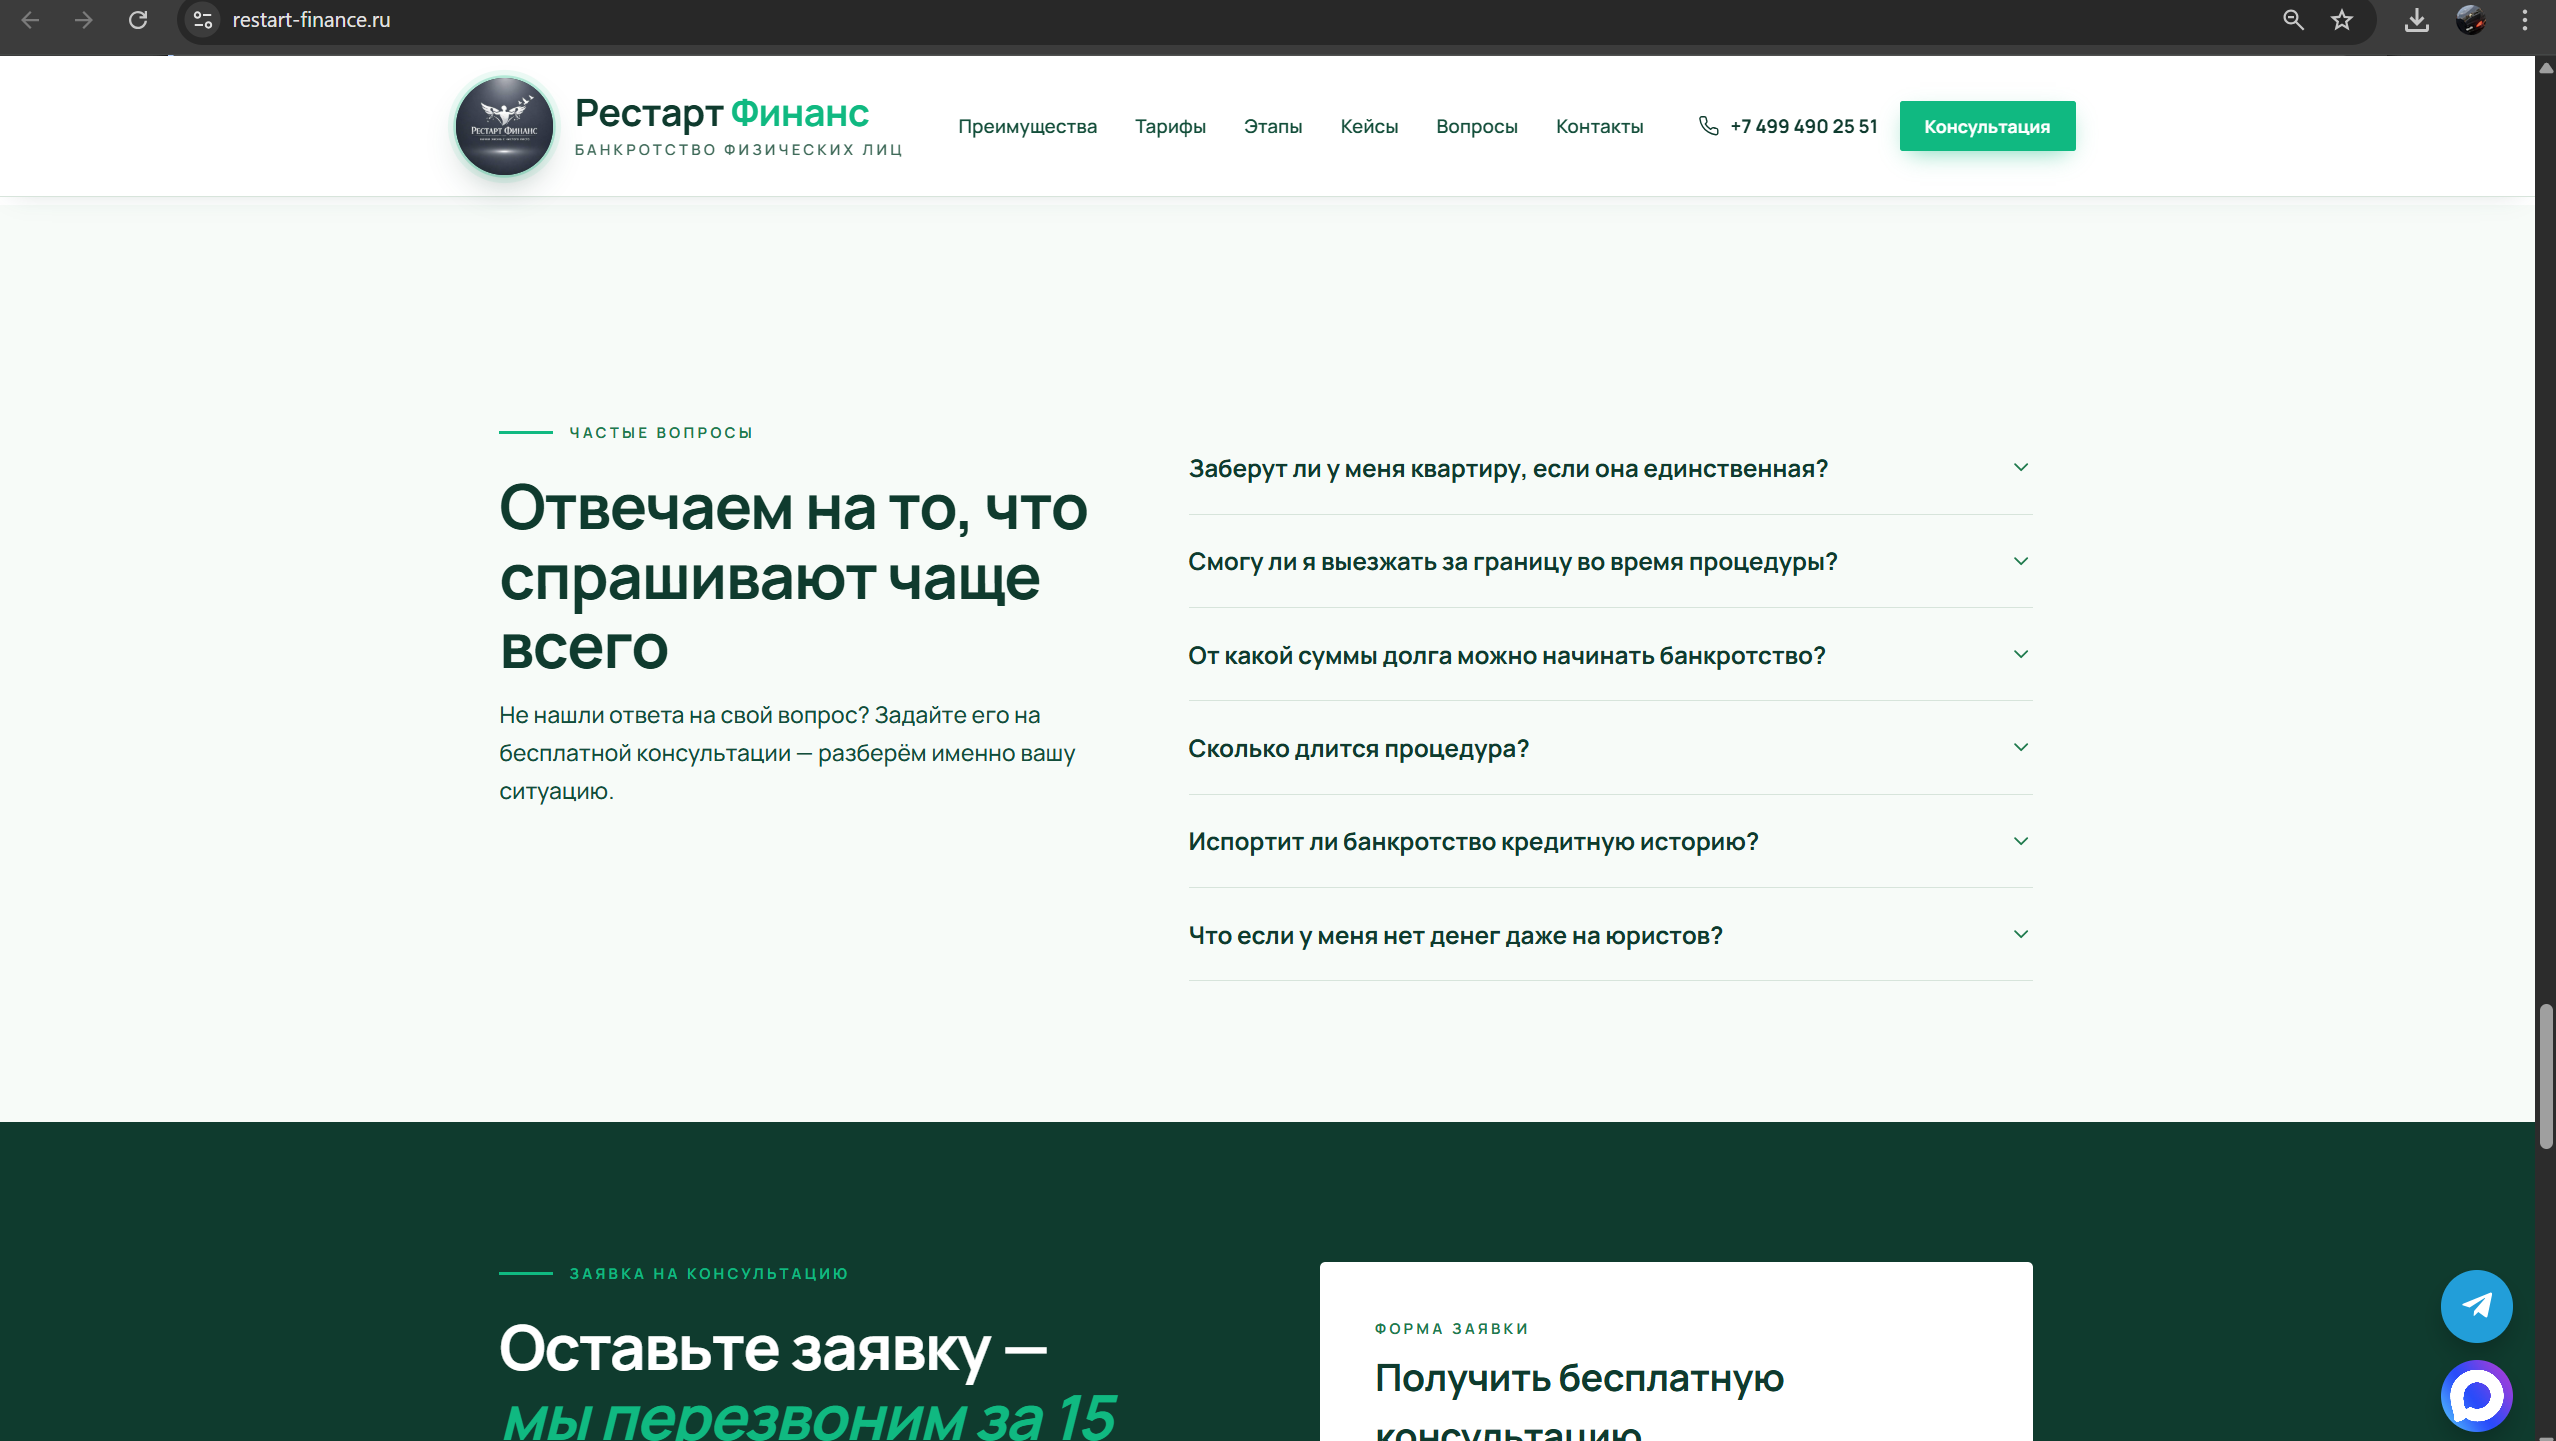Open the Тарифы menu item

(x=1170, y=126)
